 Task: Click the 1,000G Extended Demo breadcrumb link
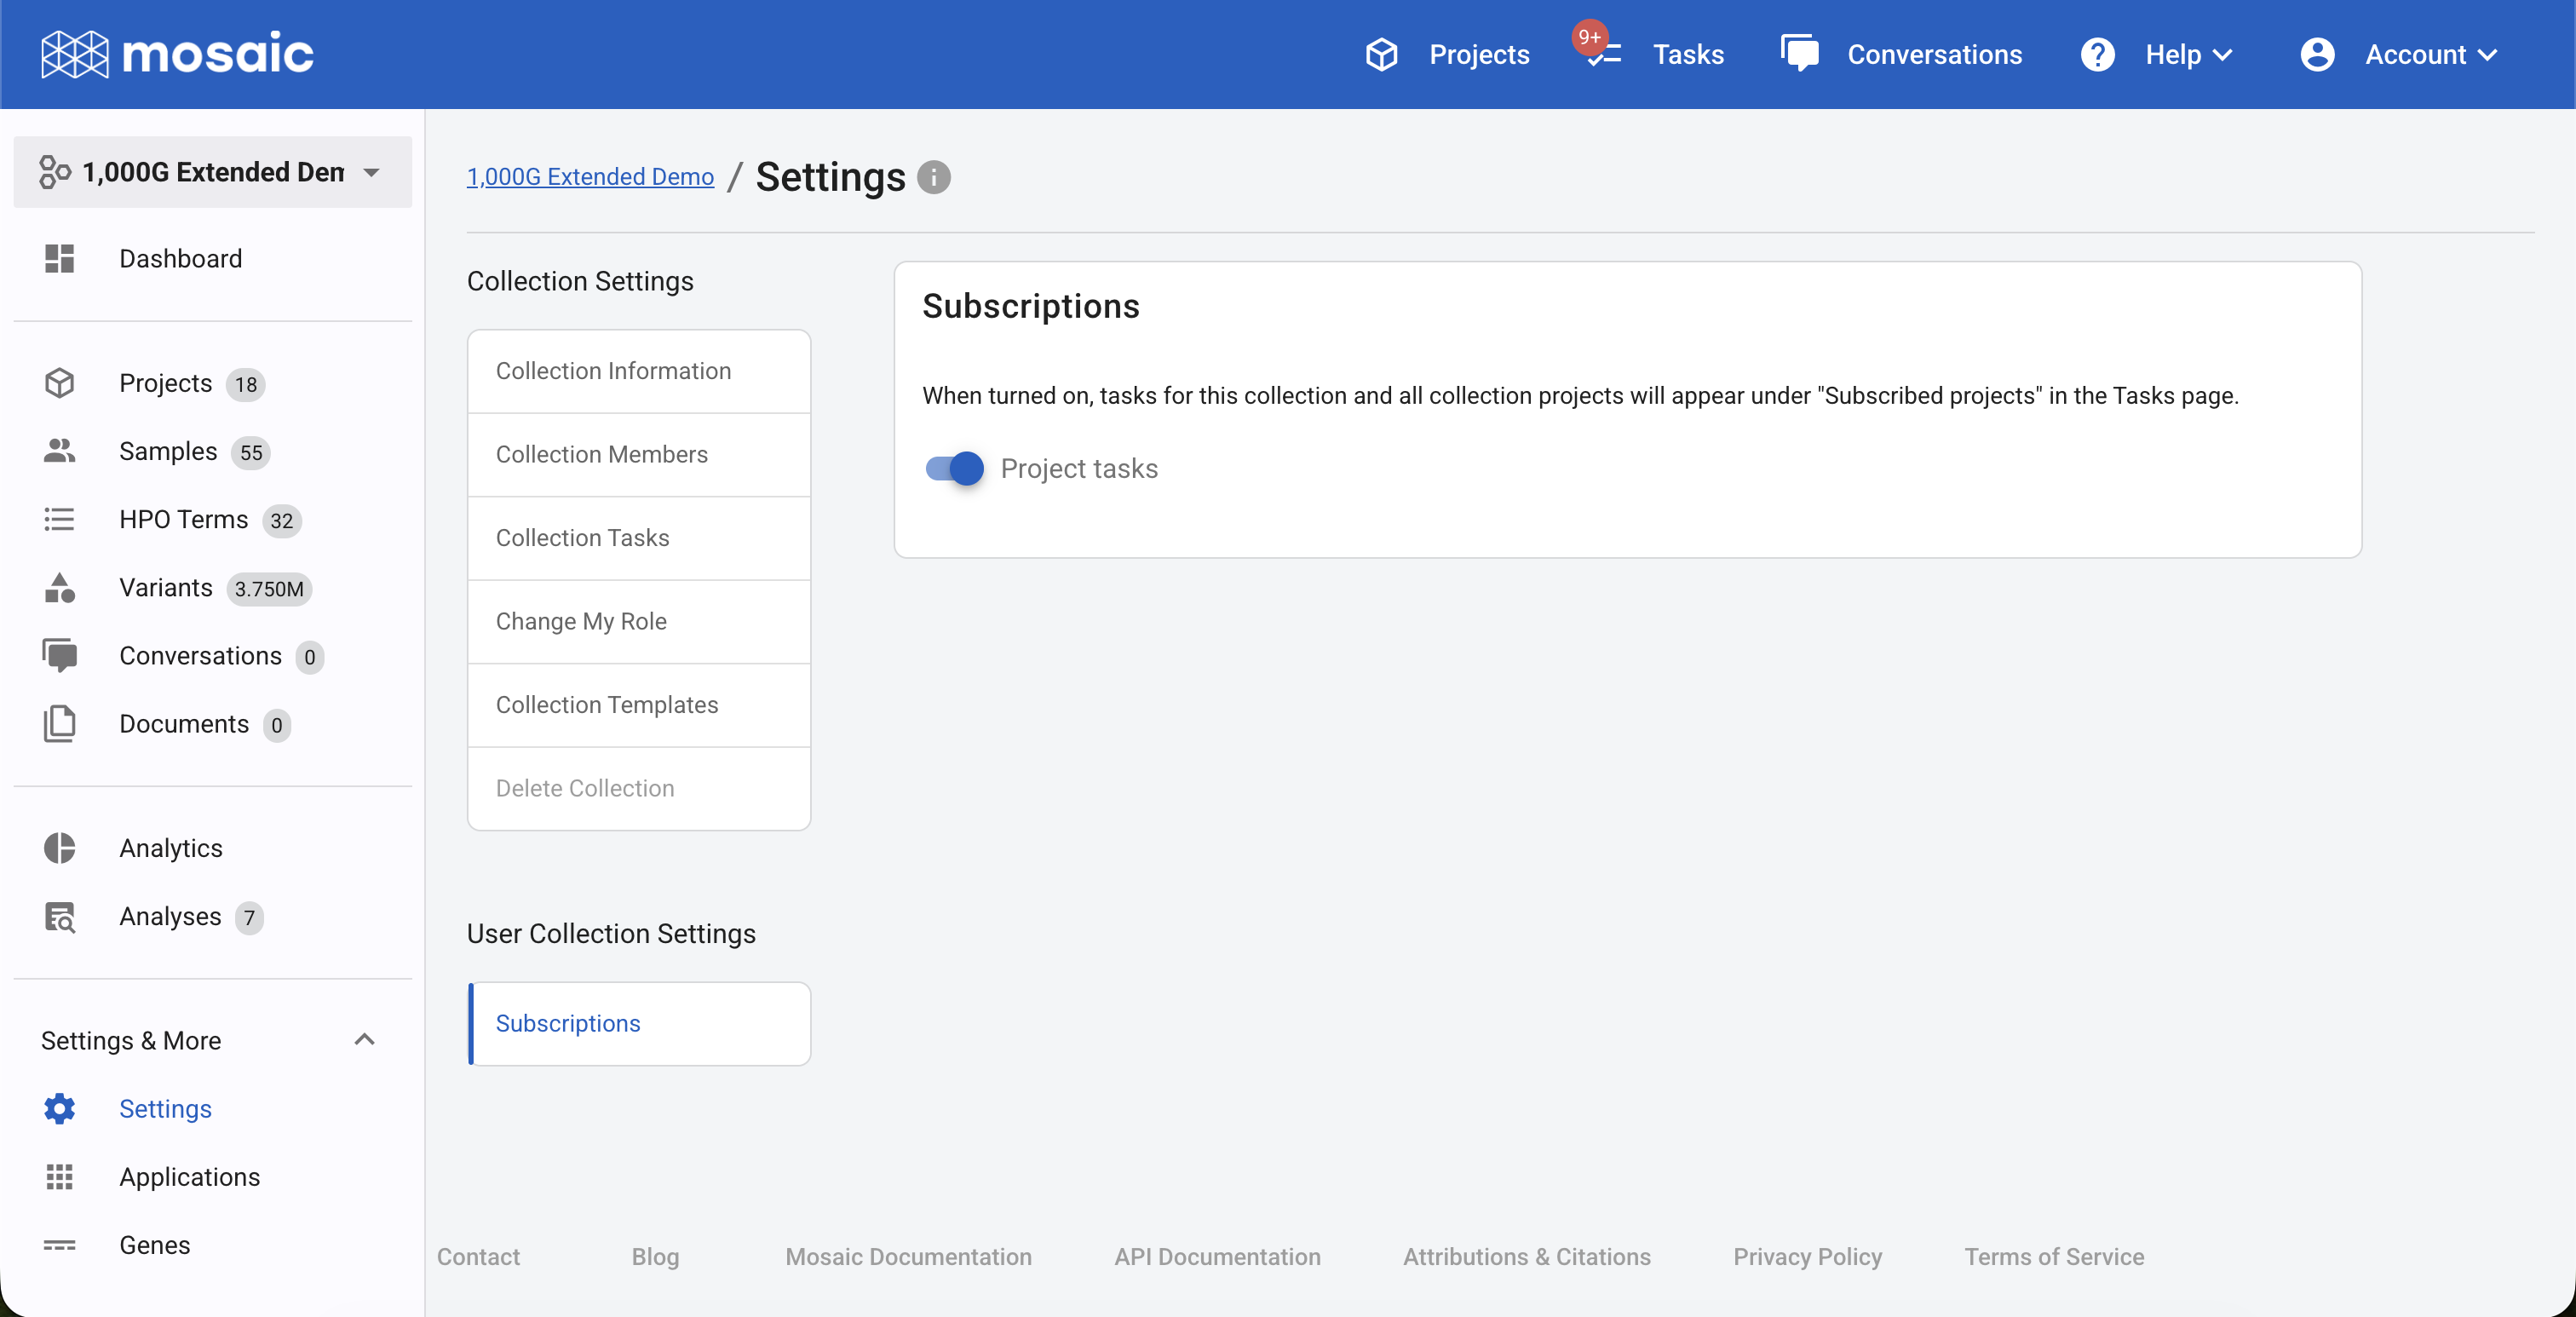pos(589,176)
